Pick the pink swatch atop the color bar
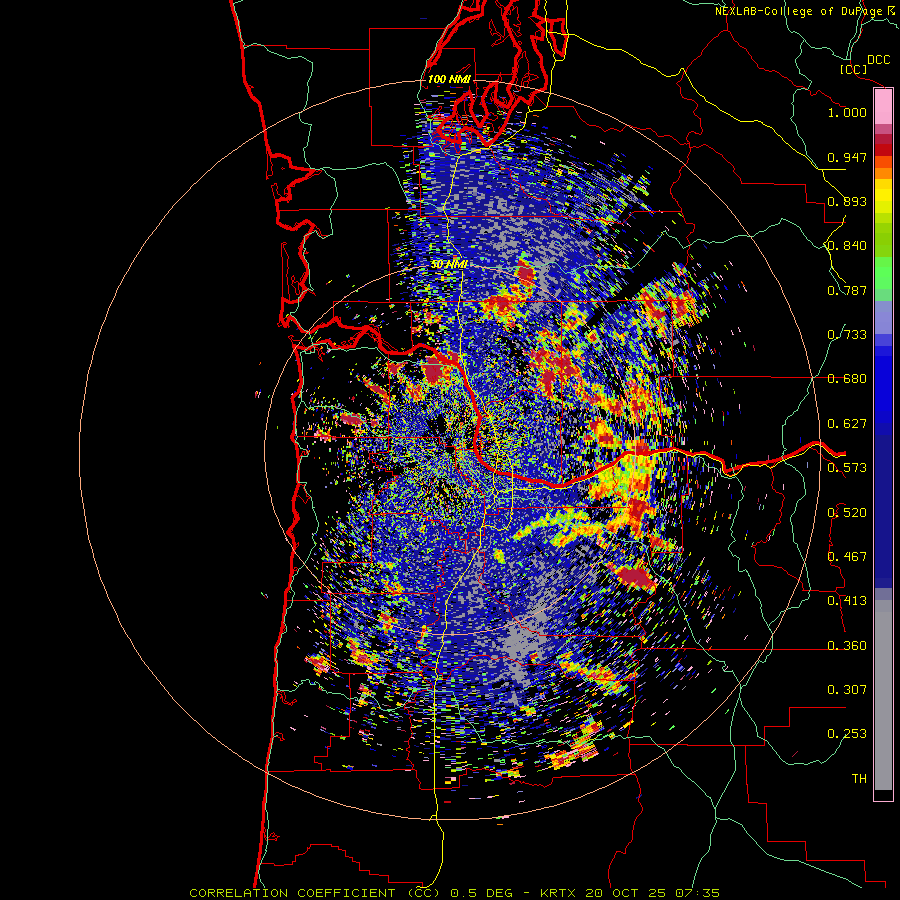900x900 pixels. [883, 108]
